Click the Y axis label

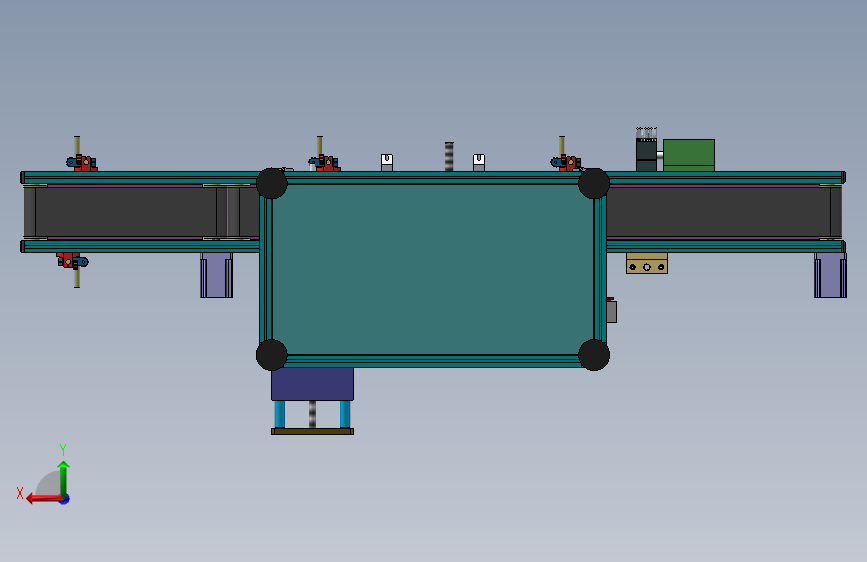click(63, 449)
